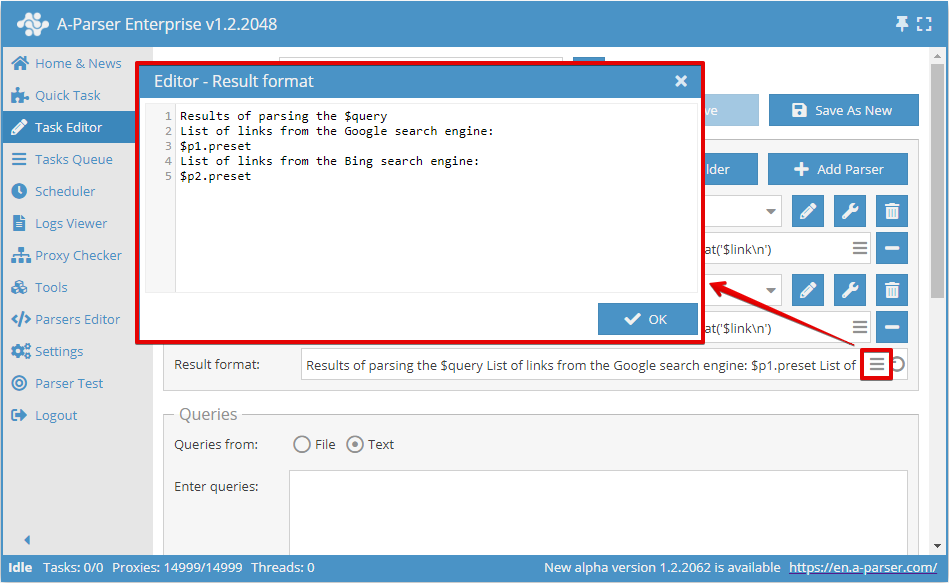
Task: Confirm with the OK button
Action: click(647, 319)
